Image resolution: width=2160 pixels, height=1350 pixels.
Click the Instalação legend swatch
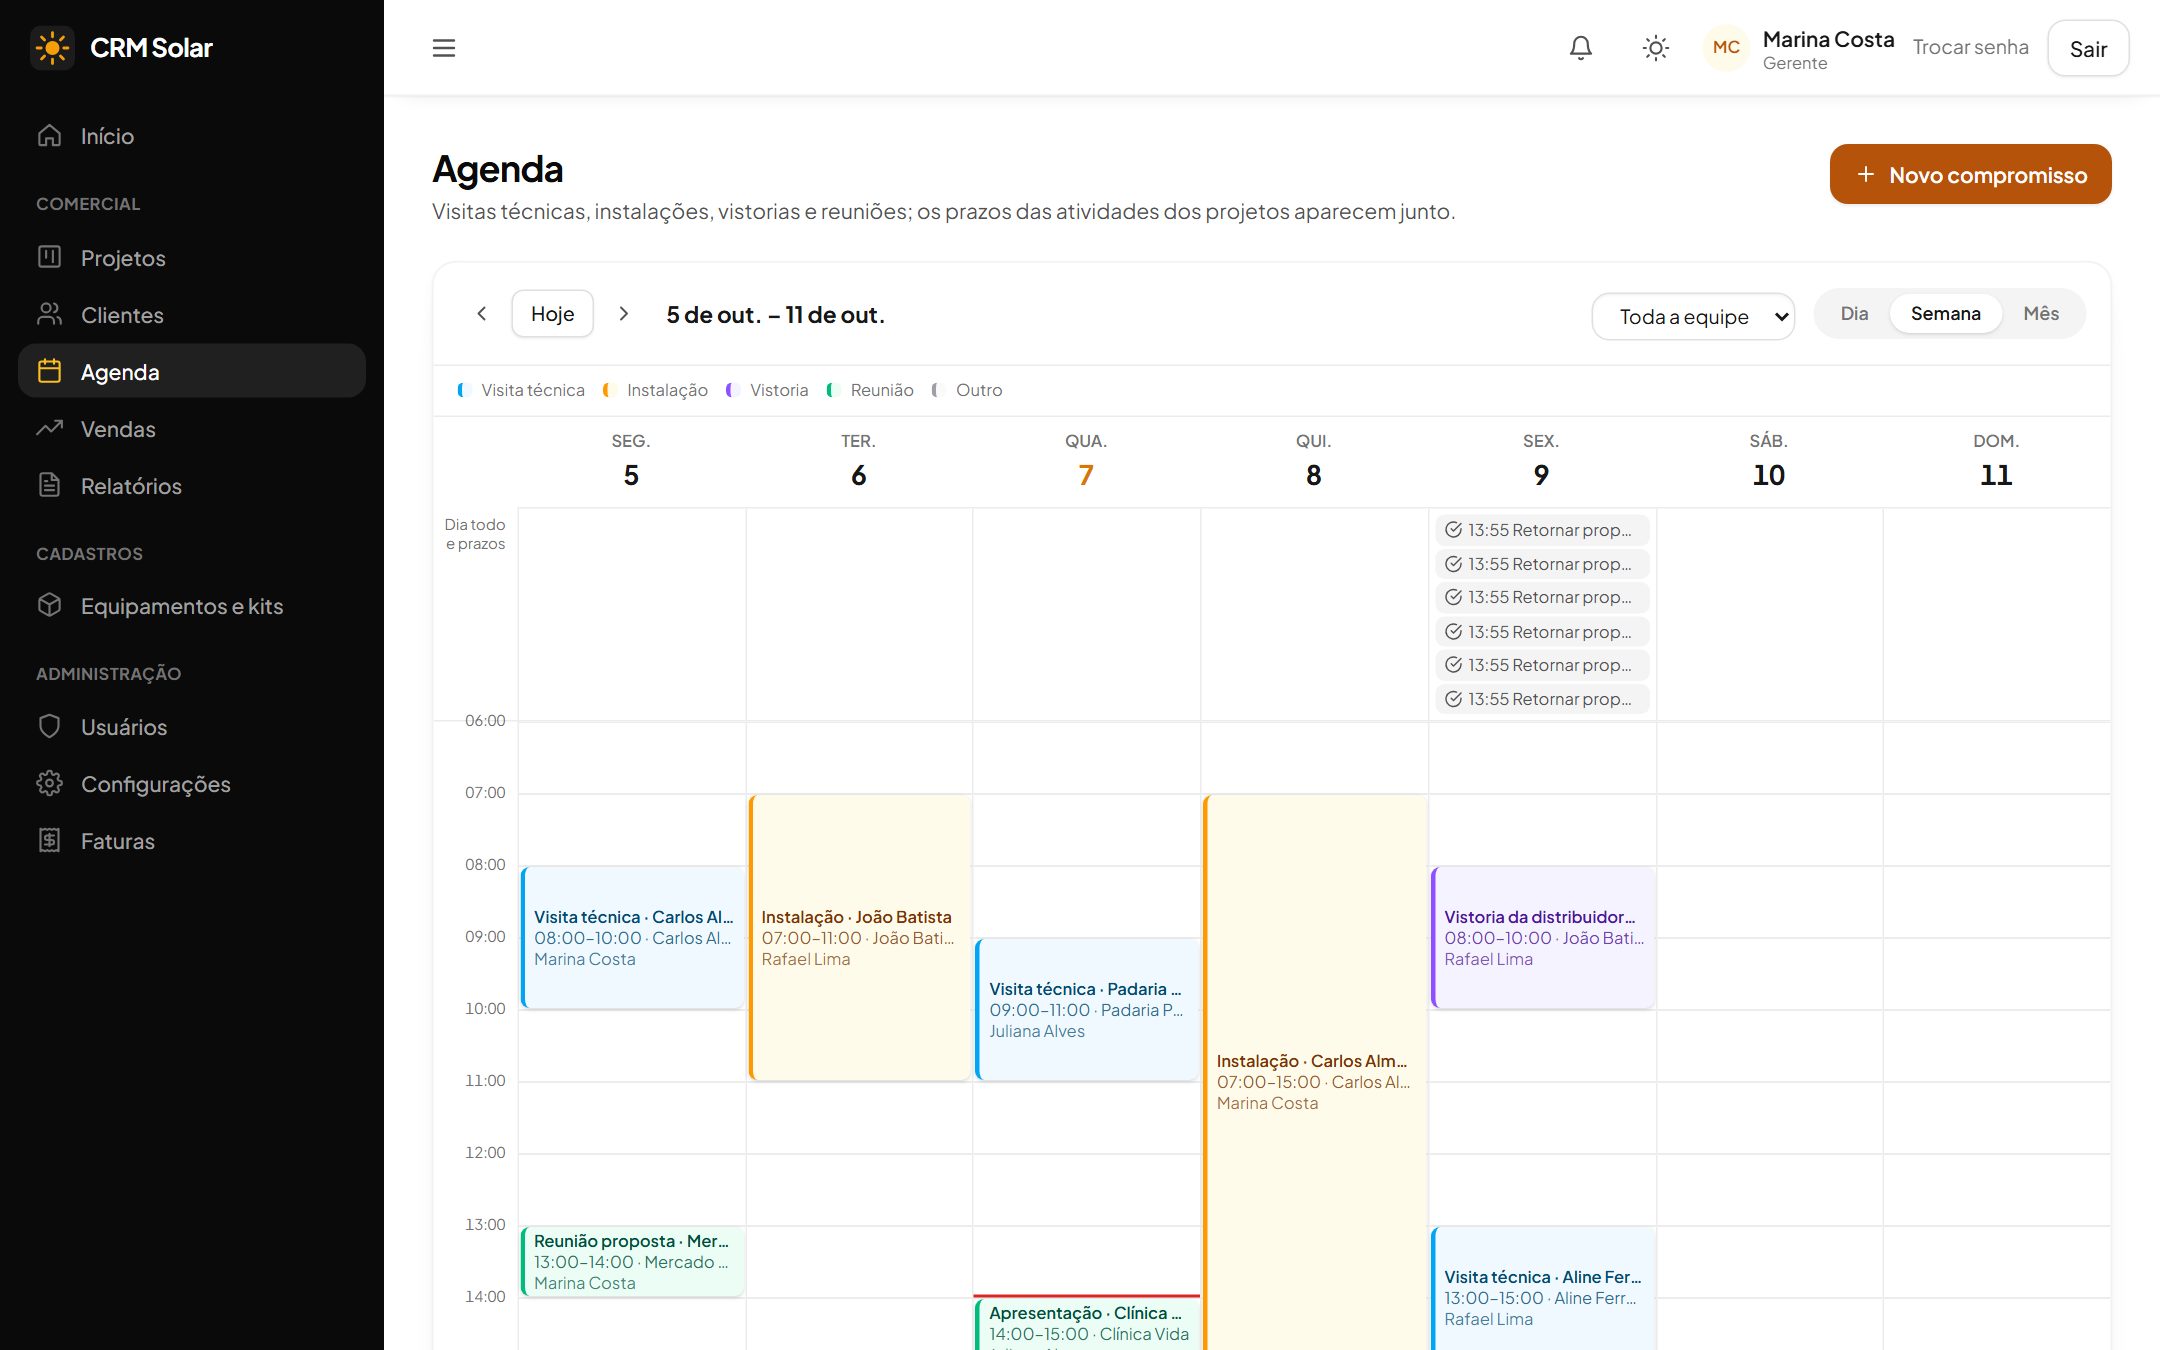point(608,390)
